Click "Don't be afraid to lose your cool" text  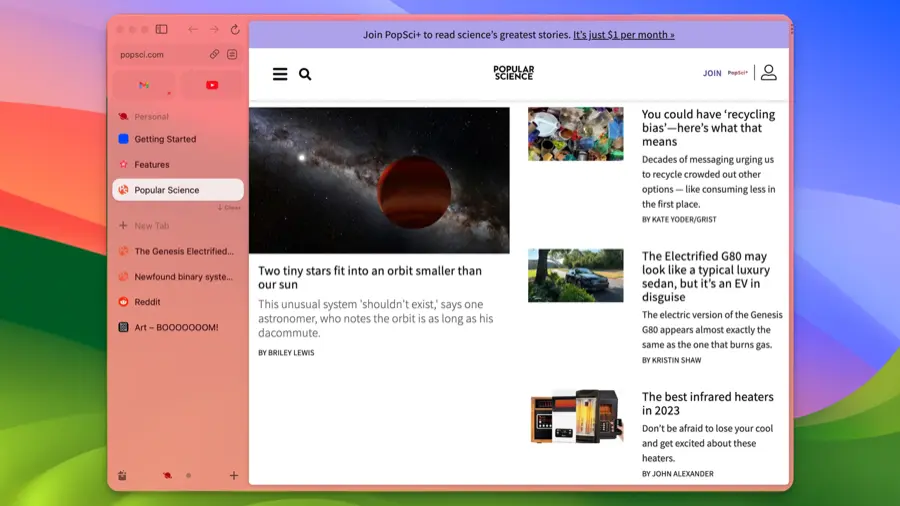tap(707, 443)
